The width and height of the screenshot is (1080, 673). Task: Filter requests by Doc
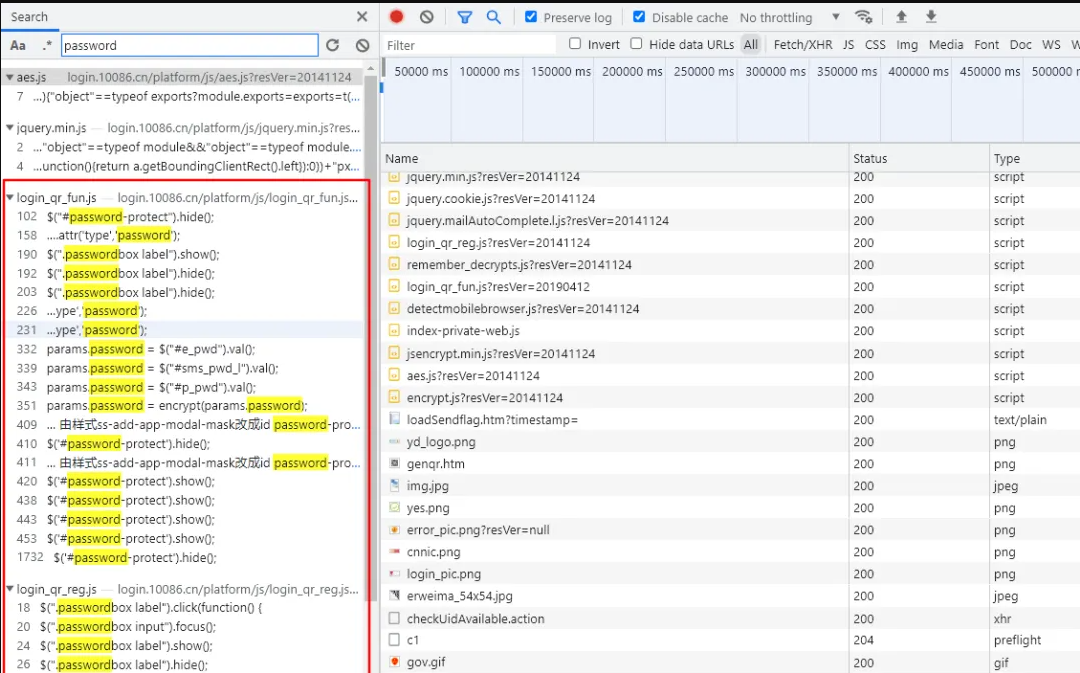pyautogui.click(x=1020, y=44)
